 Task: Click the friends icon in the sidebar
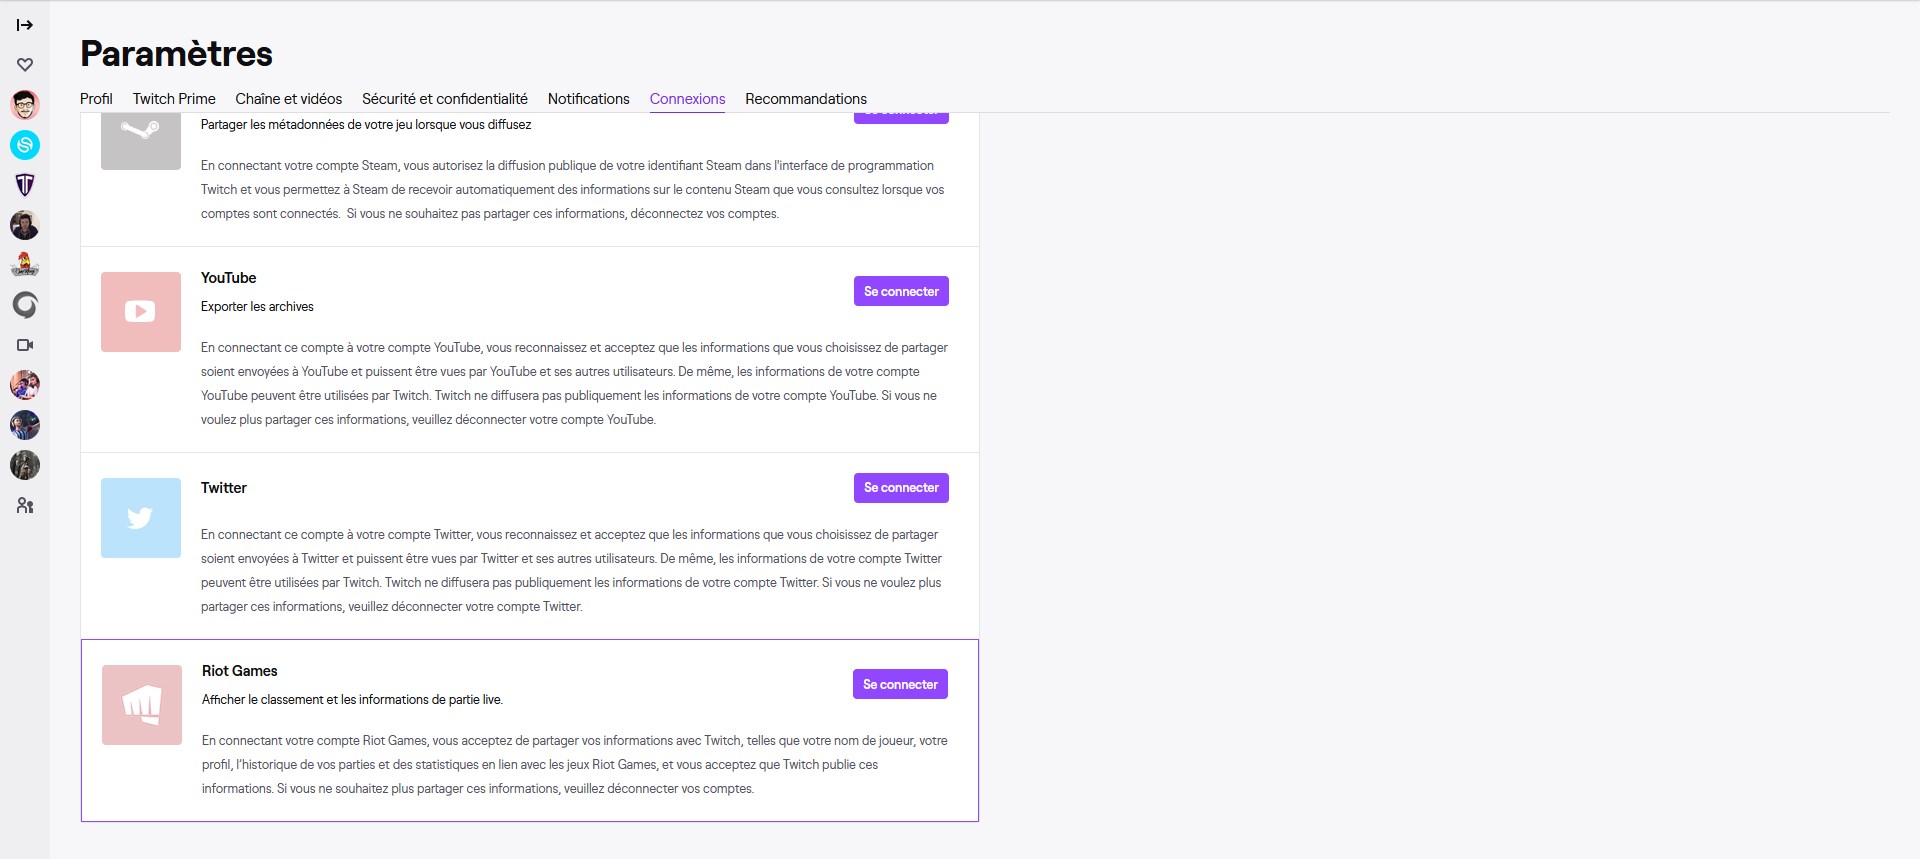pyautogui.click(x=25, y=506)
